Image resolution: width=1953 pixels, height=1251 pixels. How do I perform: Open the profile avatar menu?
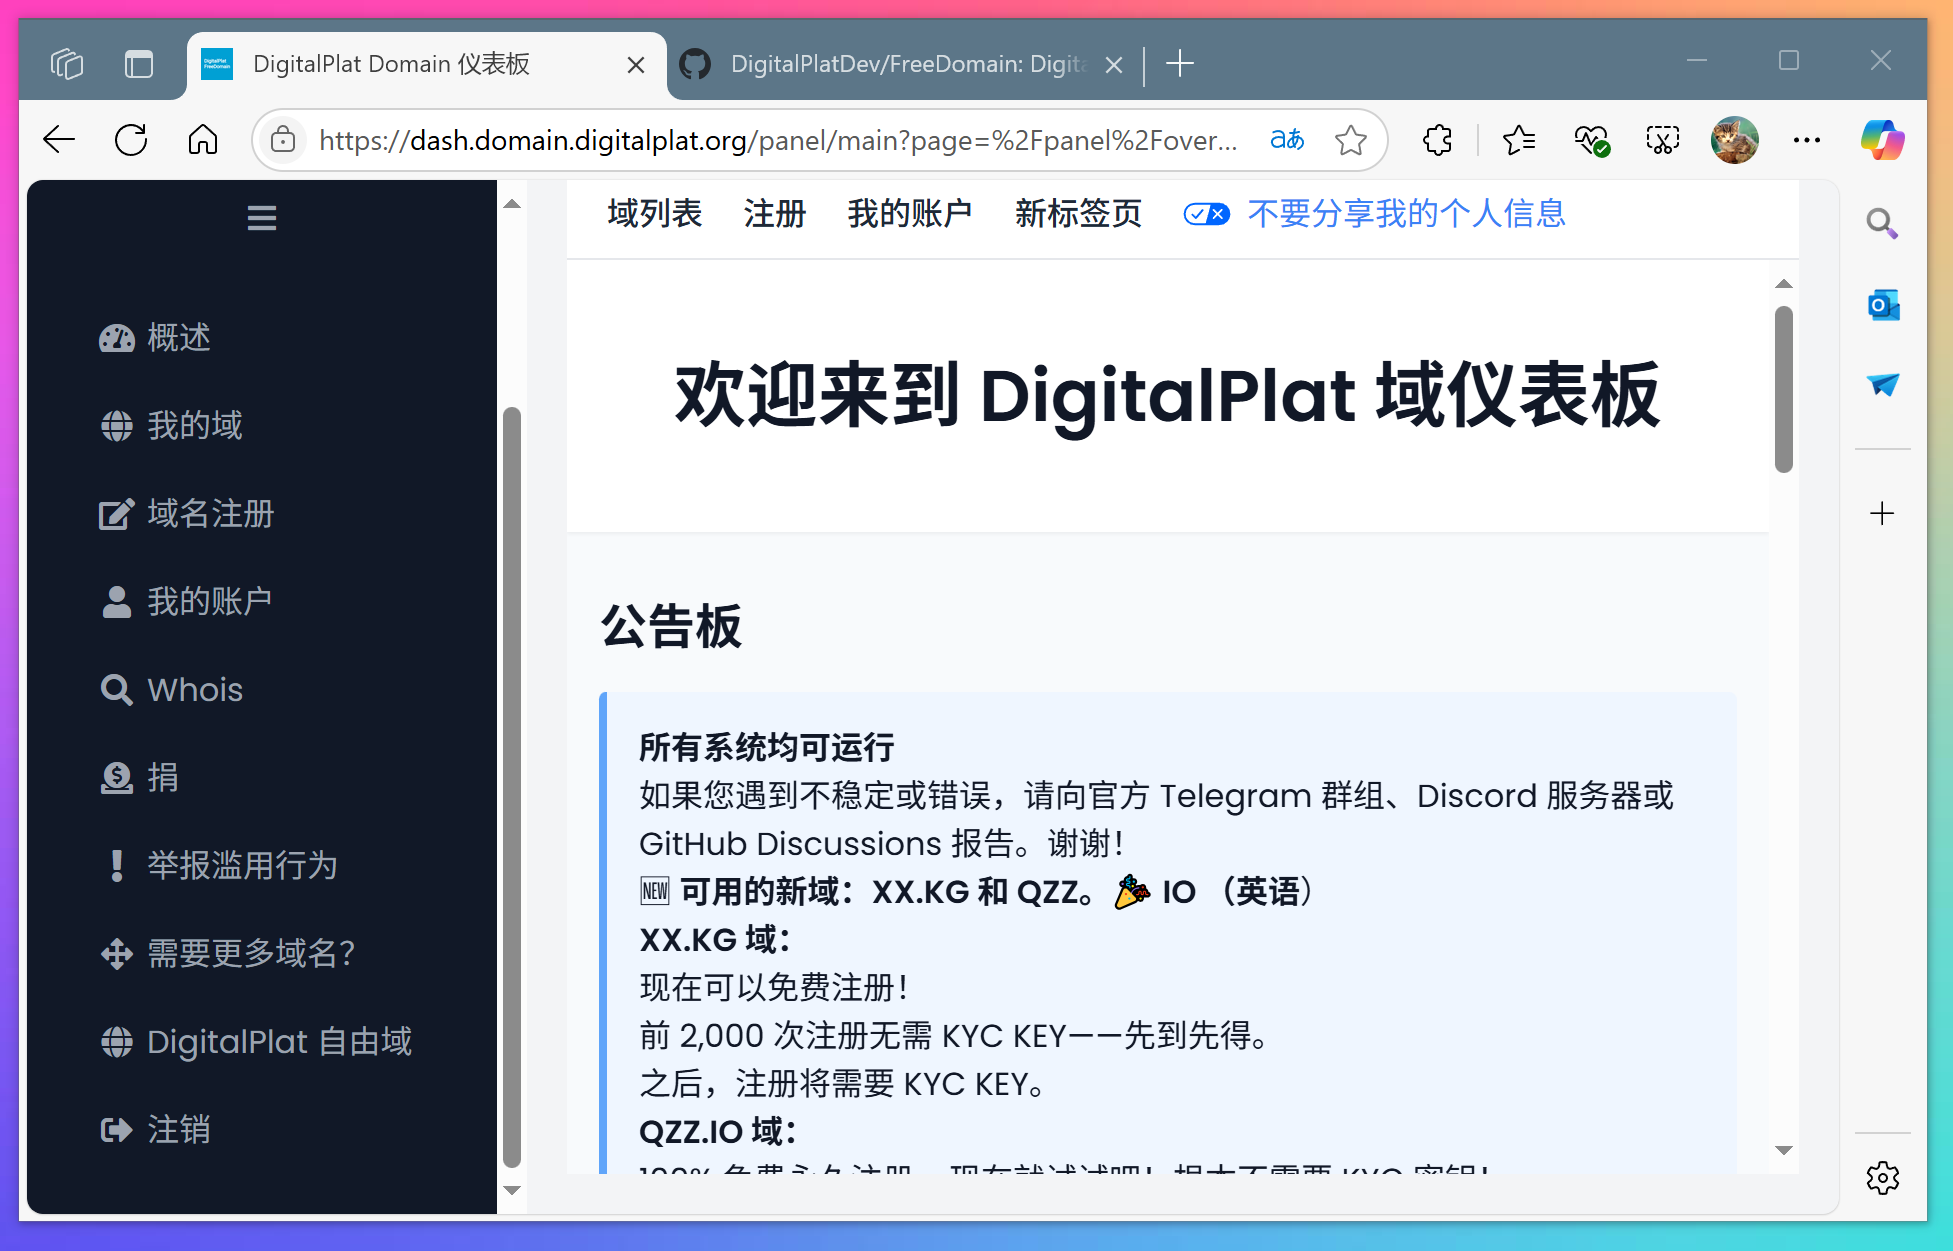(1735, 140)
